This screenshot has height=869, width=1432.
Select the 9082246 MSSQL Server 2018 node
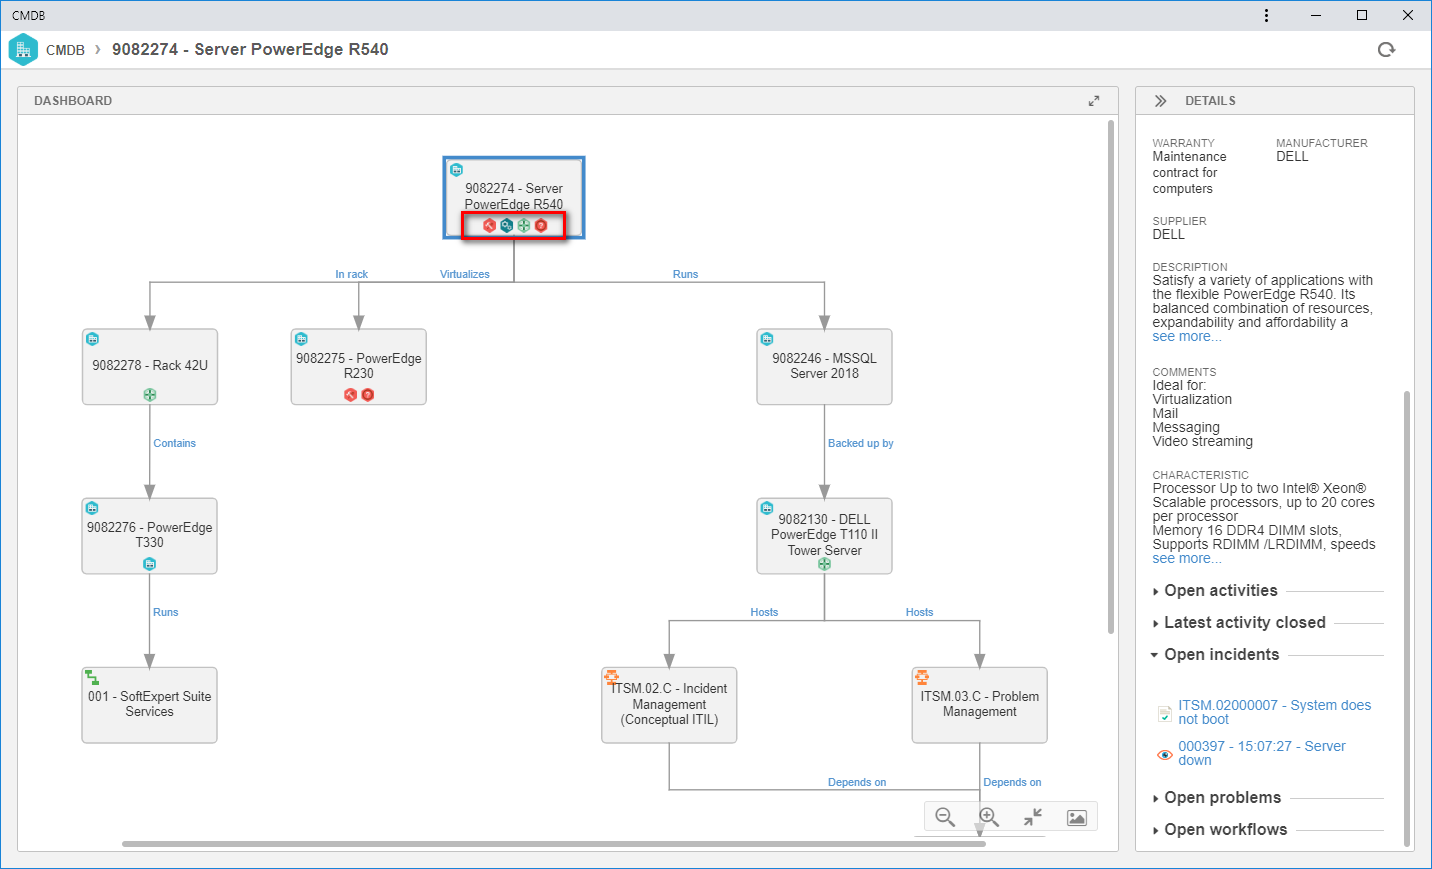824,367
